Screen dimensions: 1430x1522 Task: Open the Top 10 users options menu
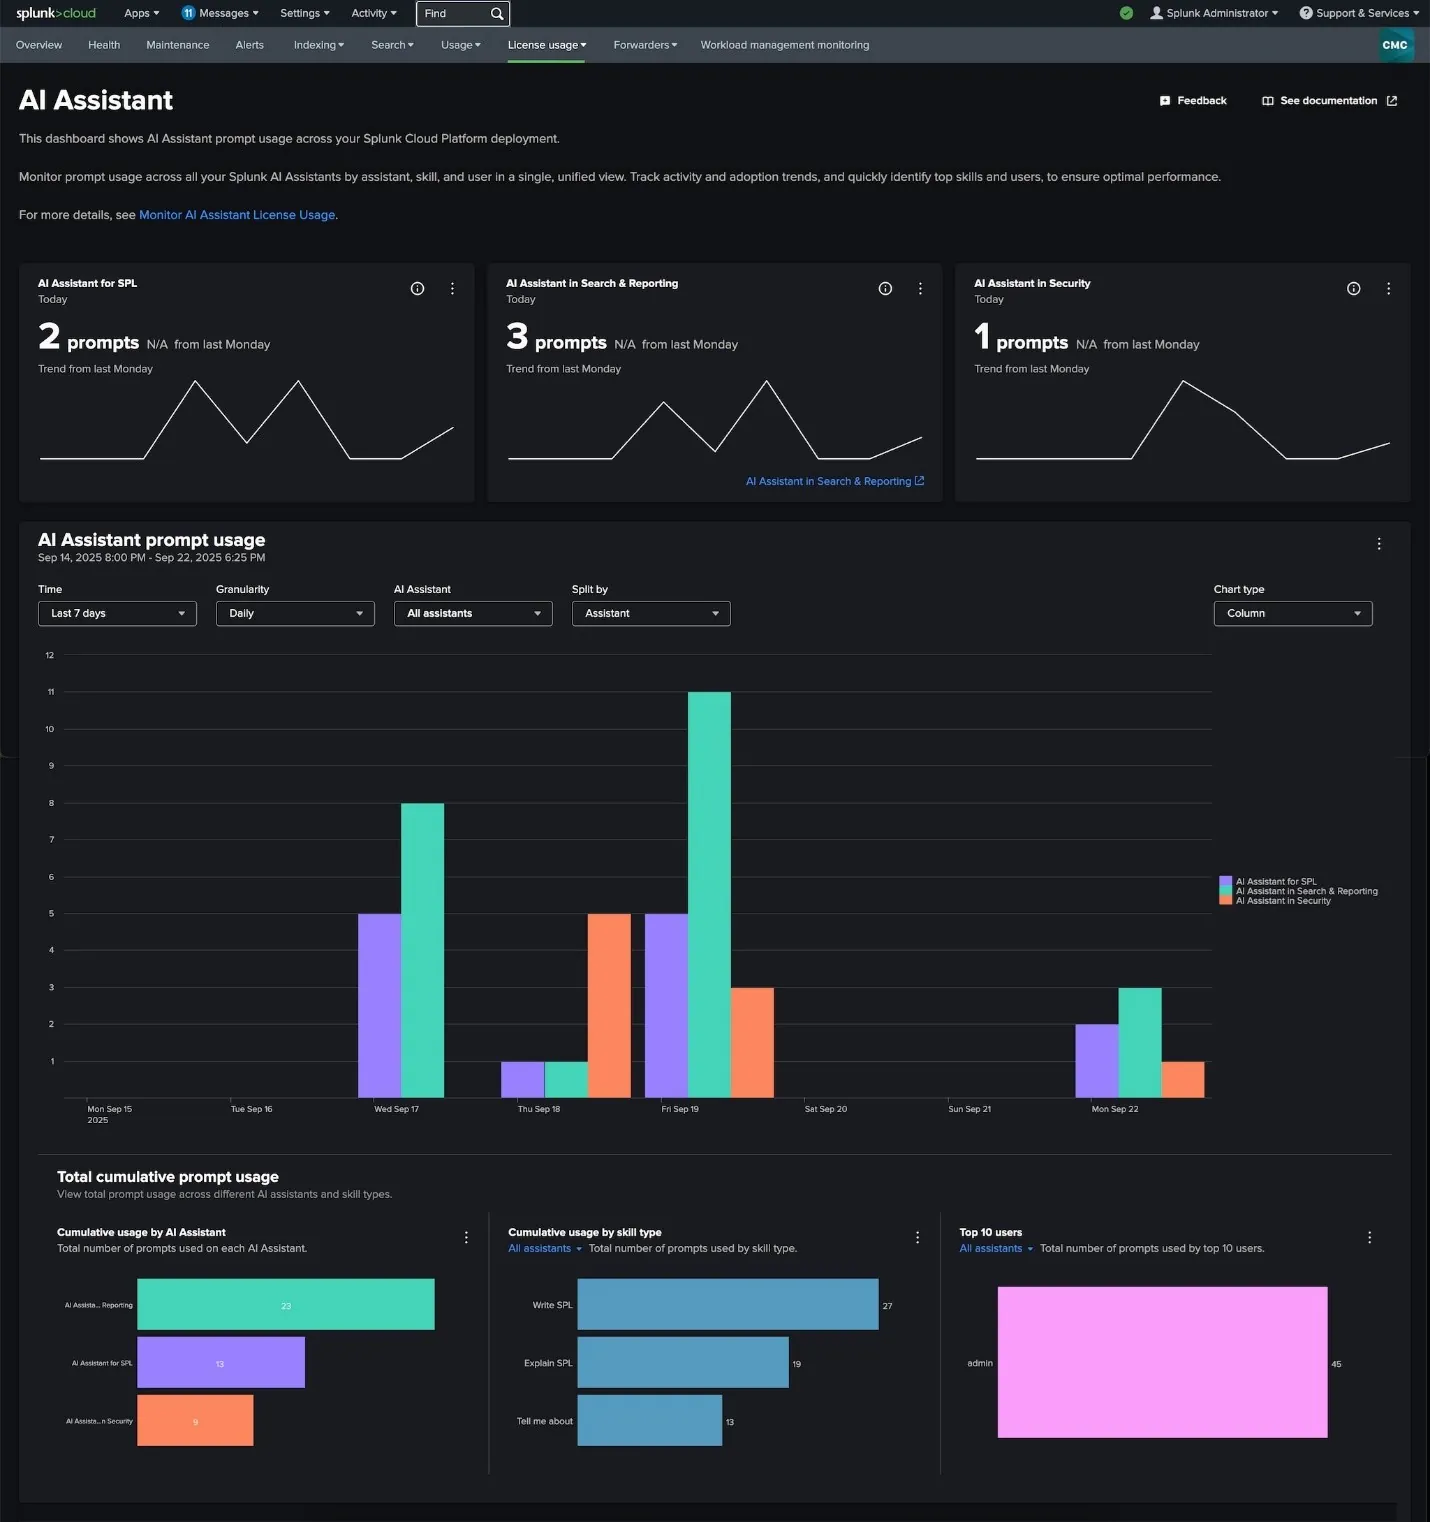coord(1369,1237)
